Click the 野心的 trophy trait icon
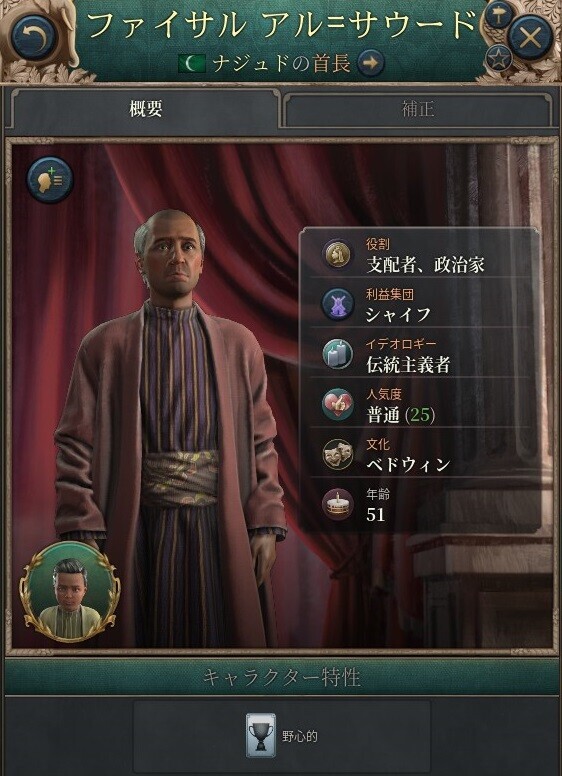Image resolution: width=562 pixels, height=776 pixels. [x=261, y=735]
